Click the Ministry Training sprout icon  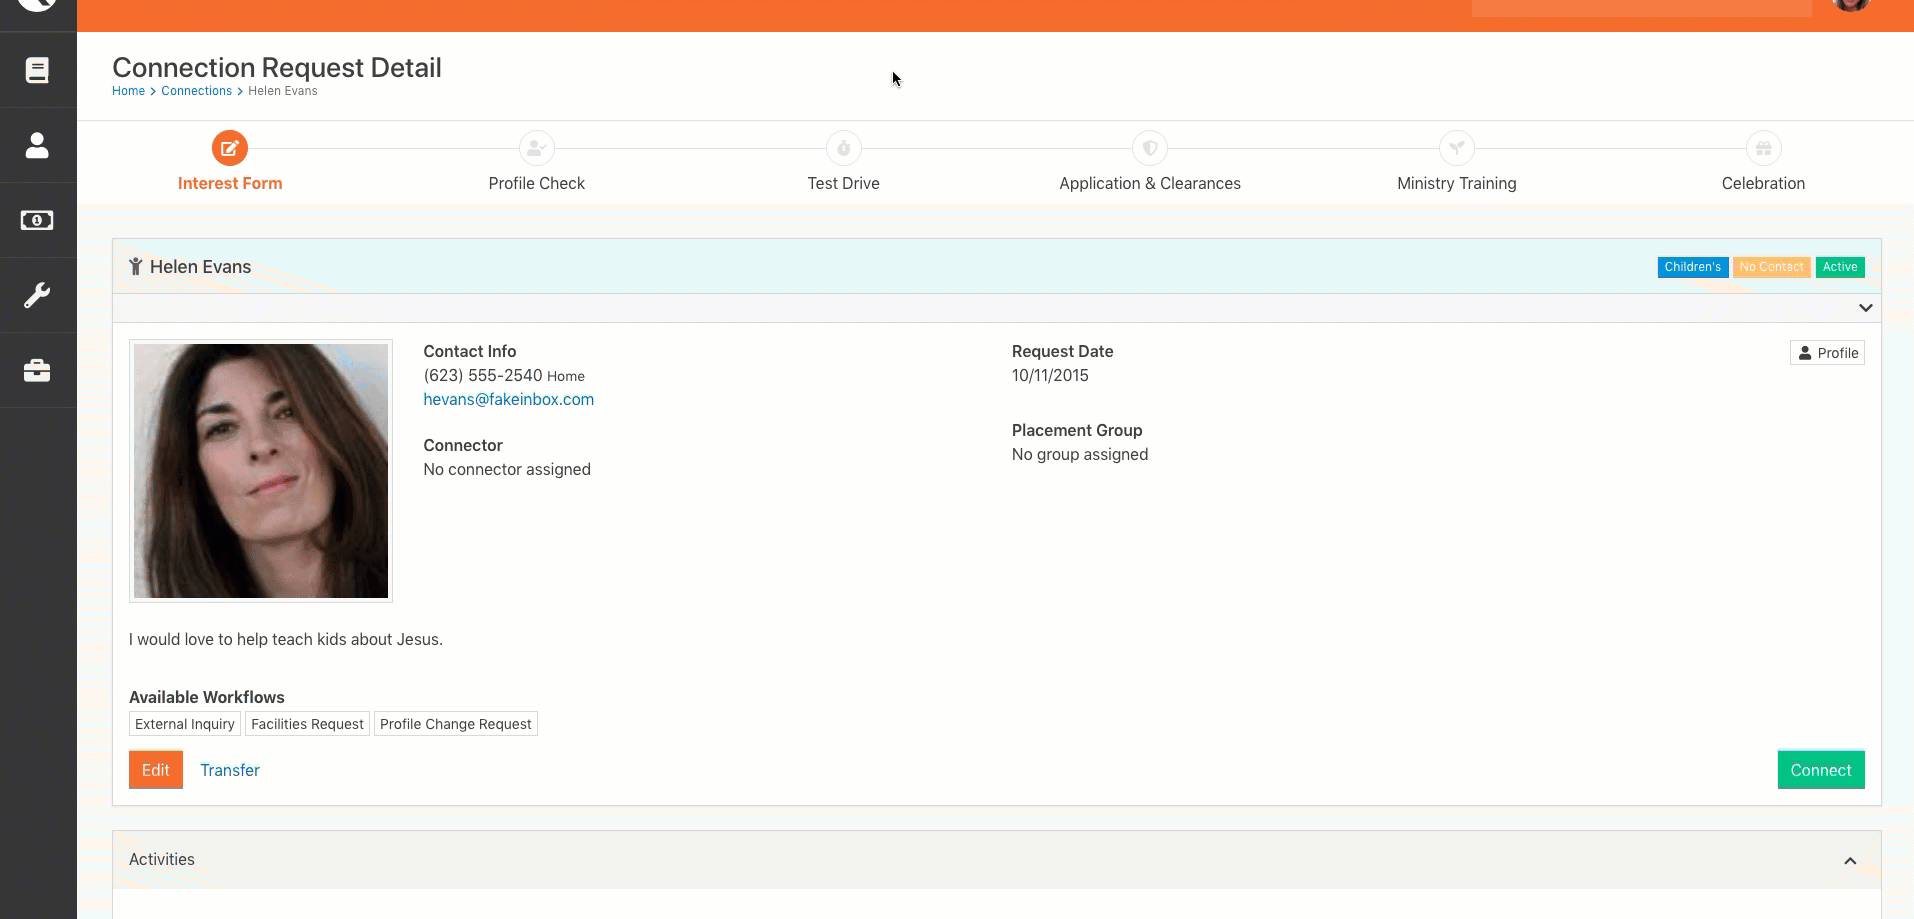(x=1457, y=148)
